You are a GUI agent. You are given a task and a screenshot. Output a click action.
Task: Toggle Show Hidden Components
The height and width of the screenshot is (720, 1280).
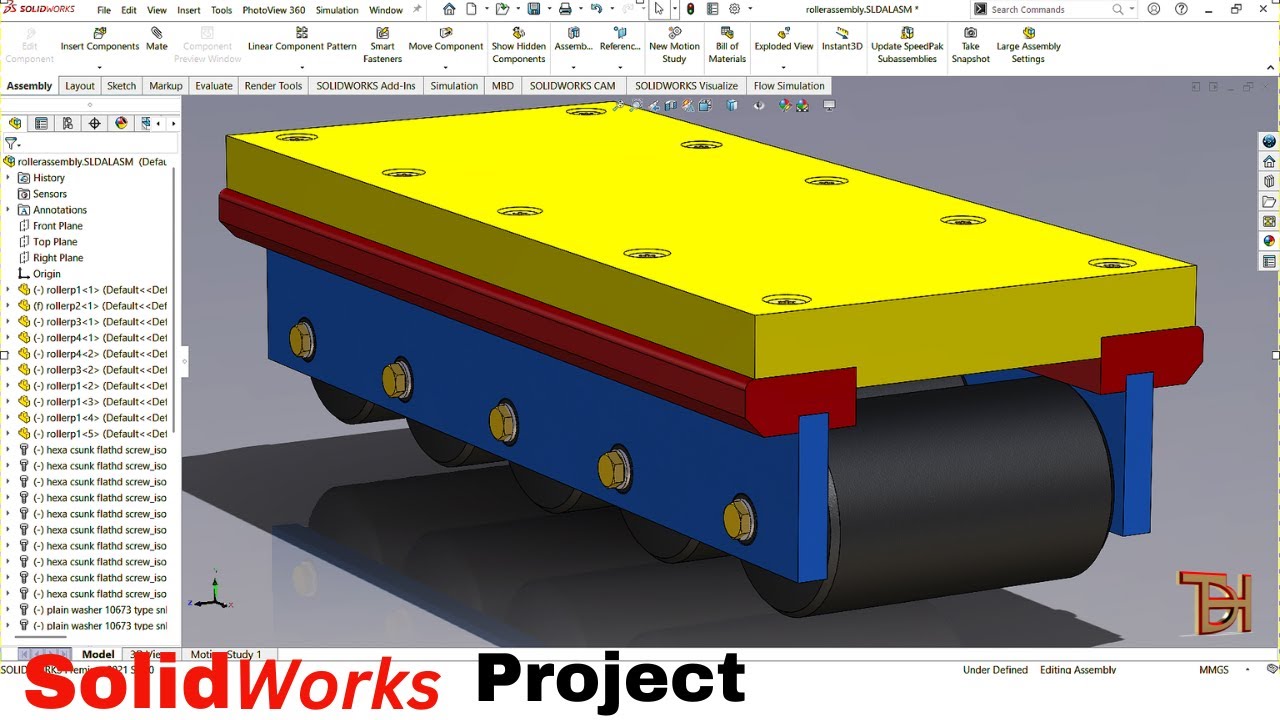point(518,46)
